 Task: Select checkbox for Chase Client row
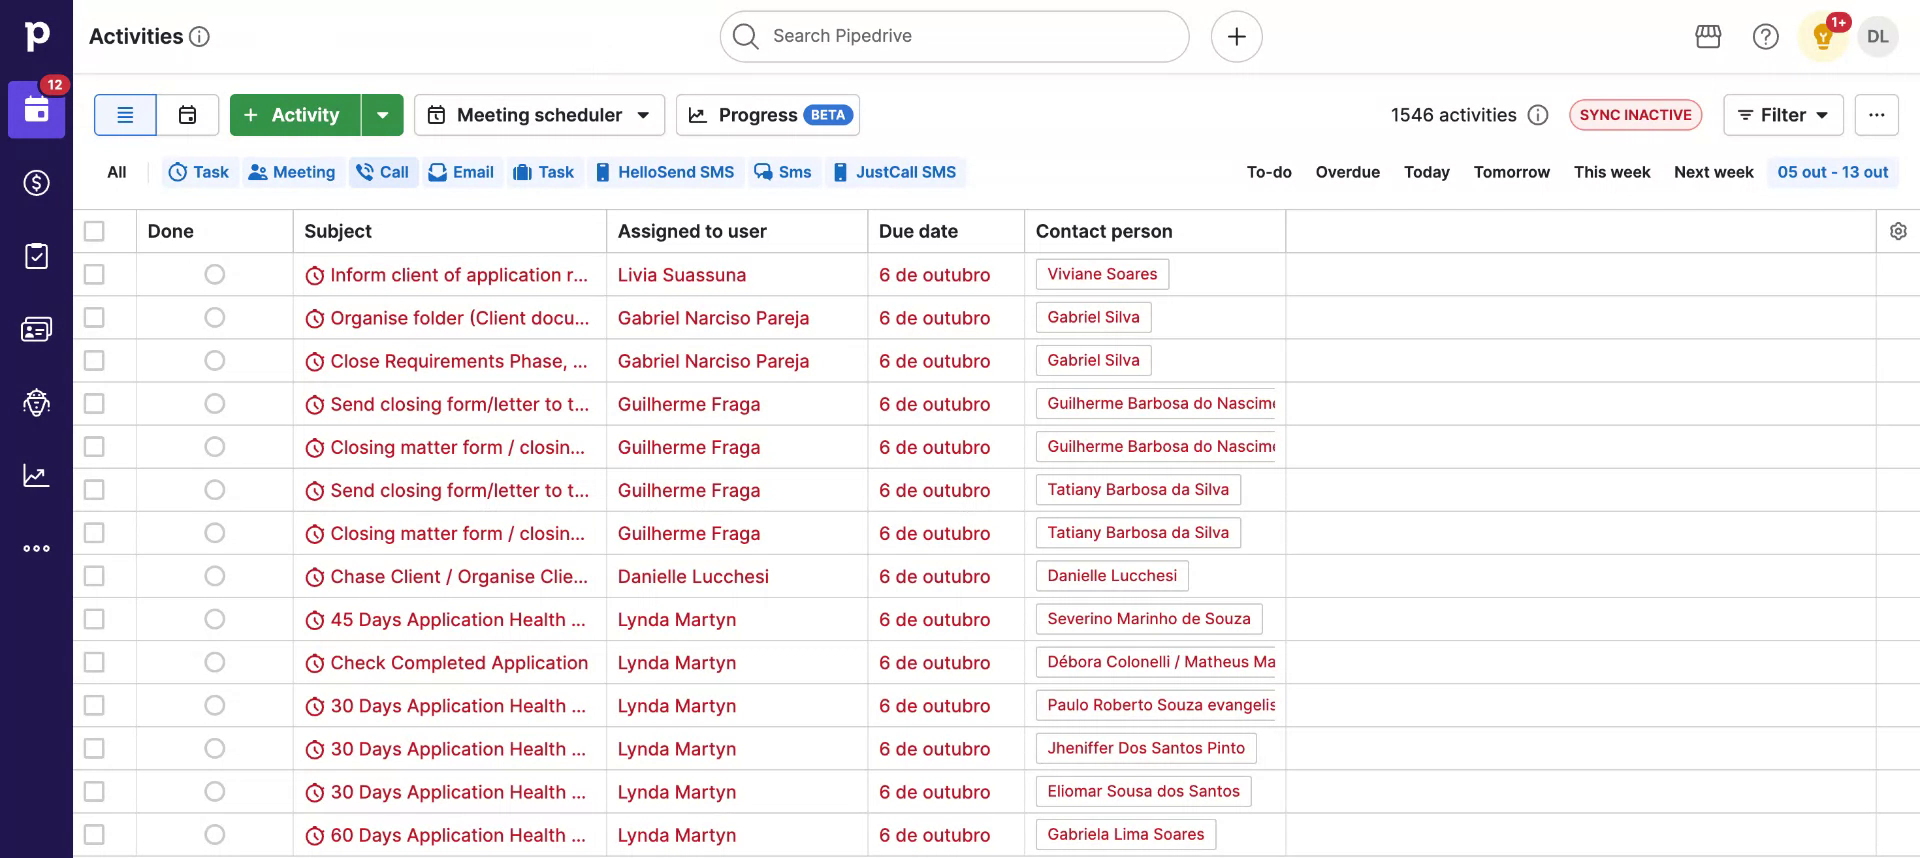[94, 576]
